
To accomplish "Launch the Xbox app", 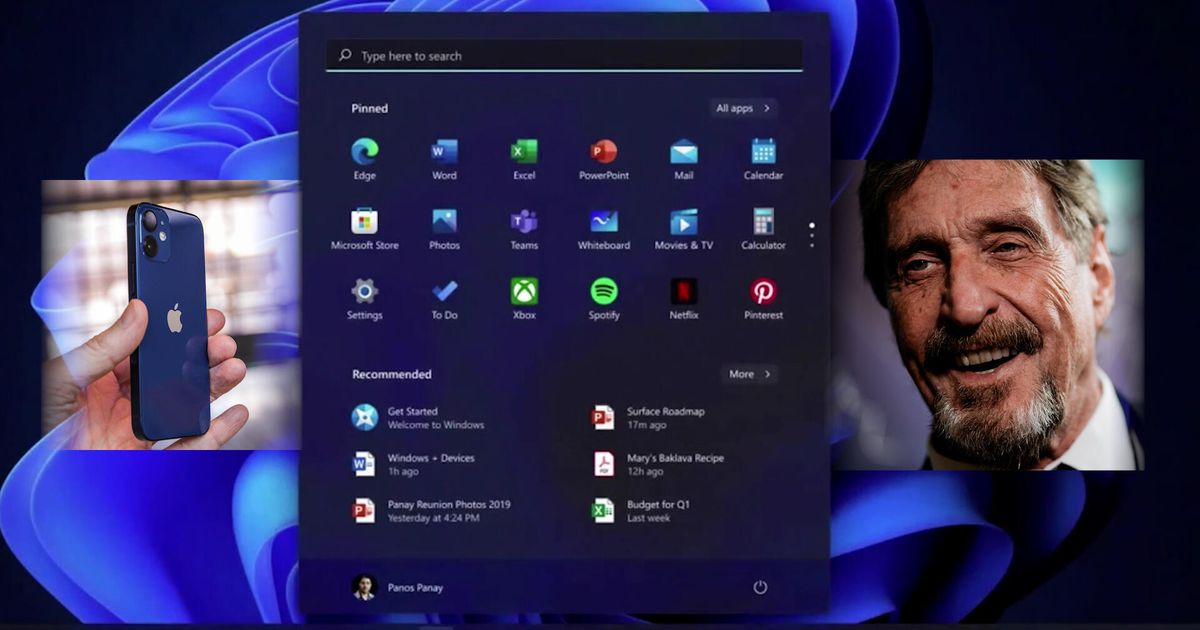I will [x=524, y=292].
